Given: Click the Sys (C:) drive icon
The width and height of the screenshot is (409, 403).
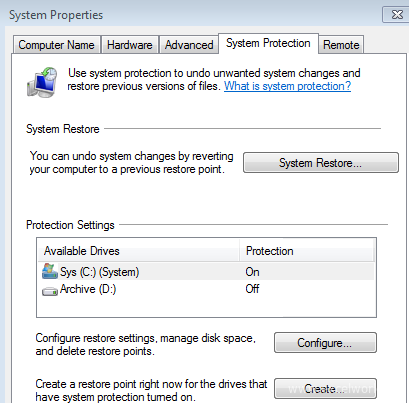Looking at the screenshot, I should (50, 271).
